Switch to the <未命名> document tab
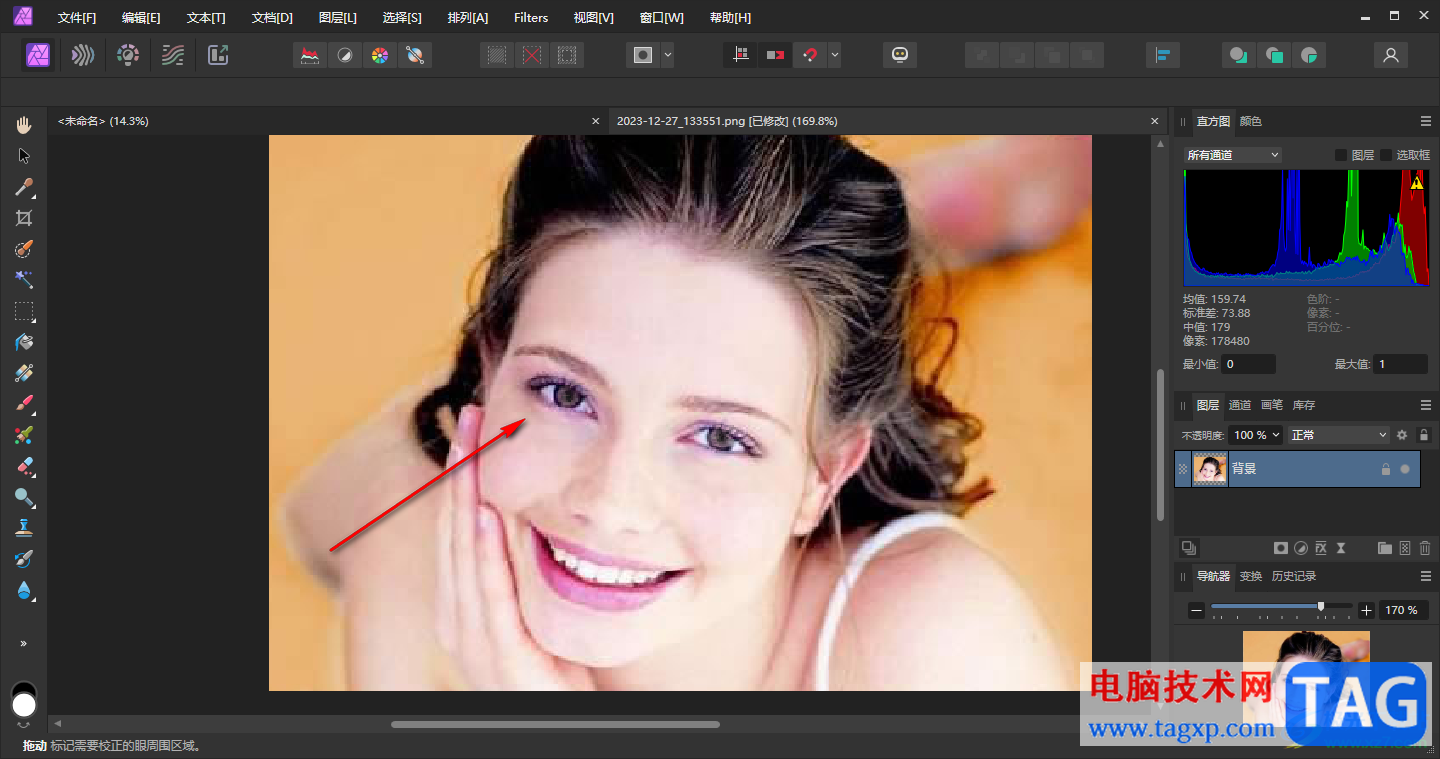 coord(104,121)
